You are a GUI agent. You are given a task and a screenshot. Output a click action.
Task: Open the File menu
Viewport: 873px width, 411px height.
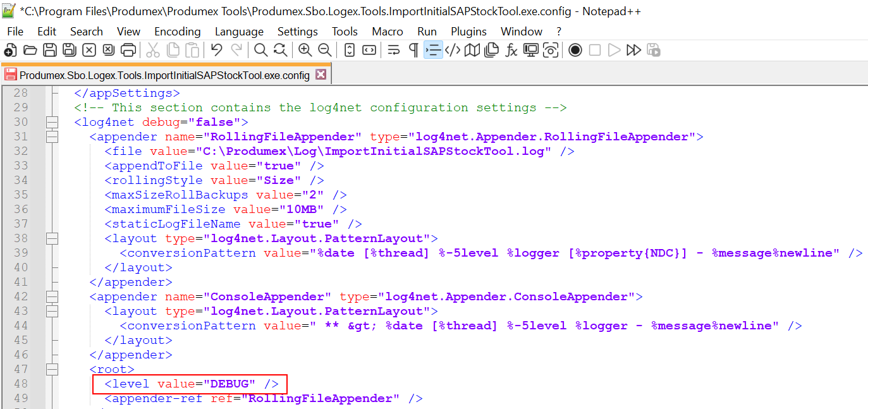tap(15, 31)
